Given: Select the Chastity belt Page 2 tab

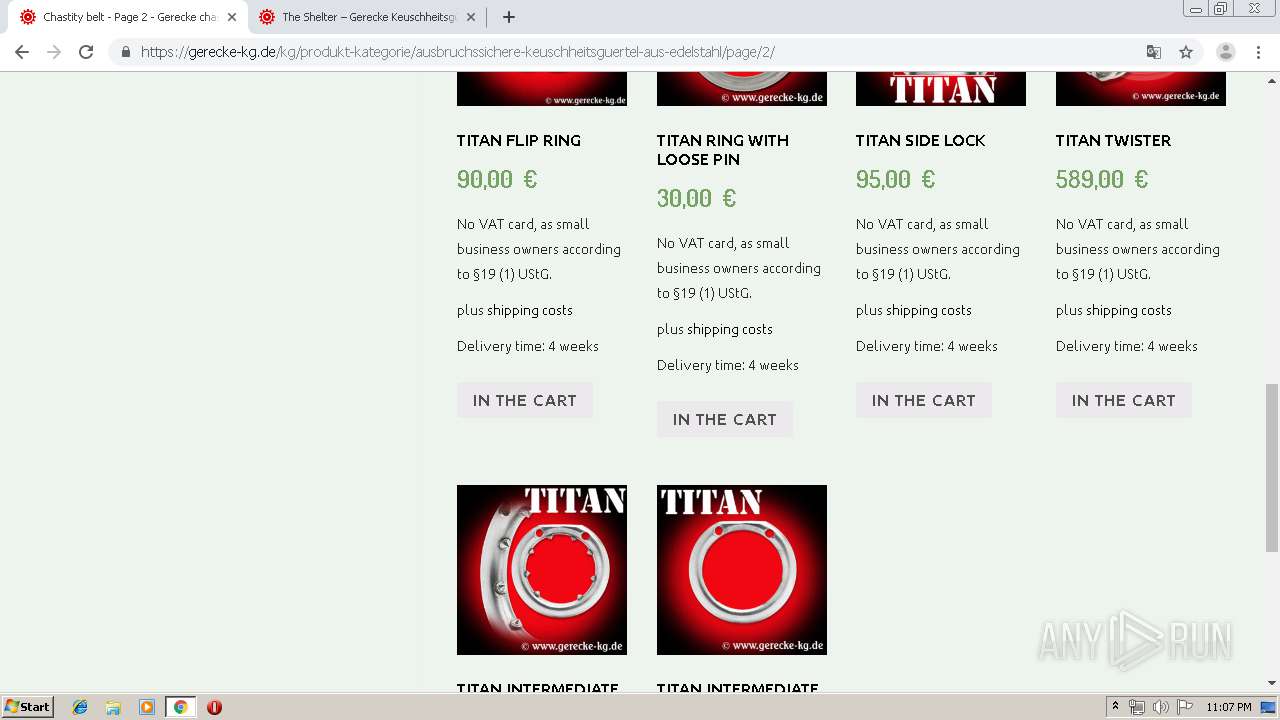Looking at the screenshot, I should pos(128,17).
